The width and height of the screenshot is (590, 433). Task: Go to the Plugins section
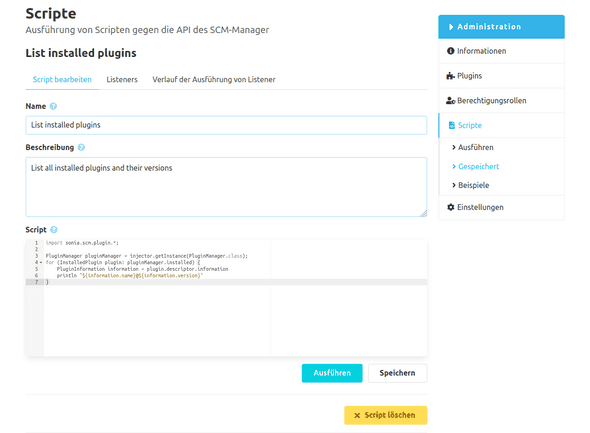coord(501,76)
